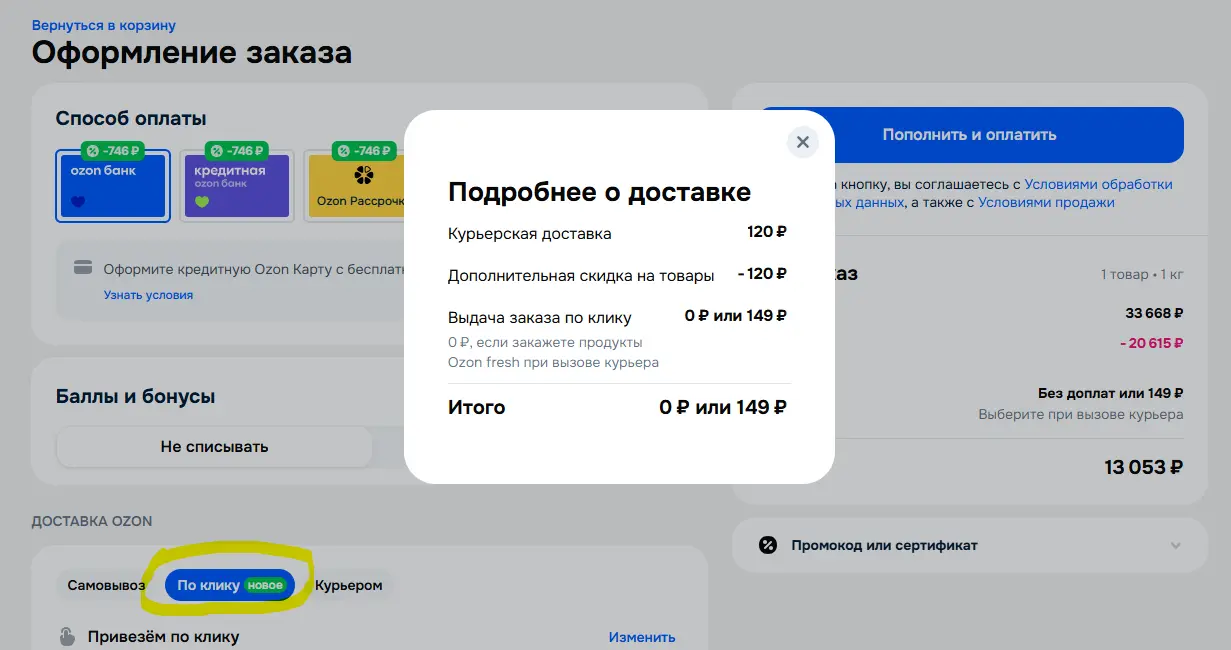
Task: Click the 13 053 ₽ order total
Action: [x=1144, y=467]
